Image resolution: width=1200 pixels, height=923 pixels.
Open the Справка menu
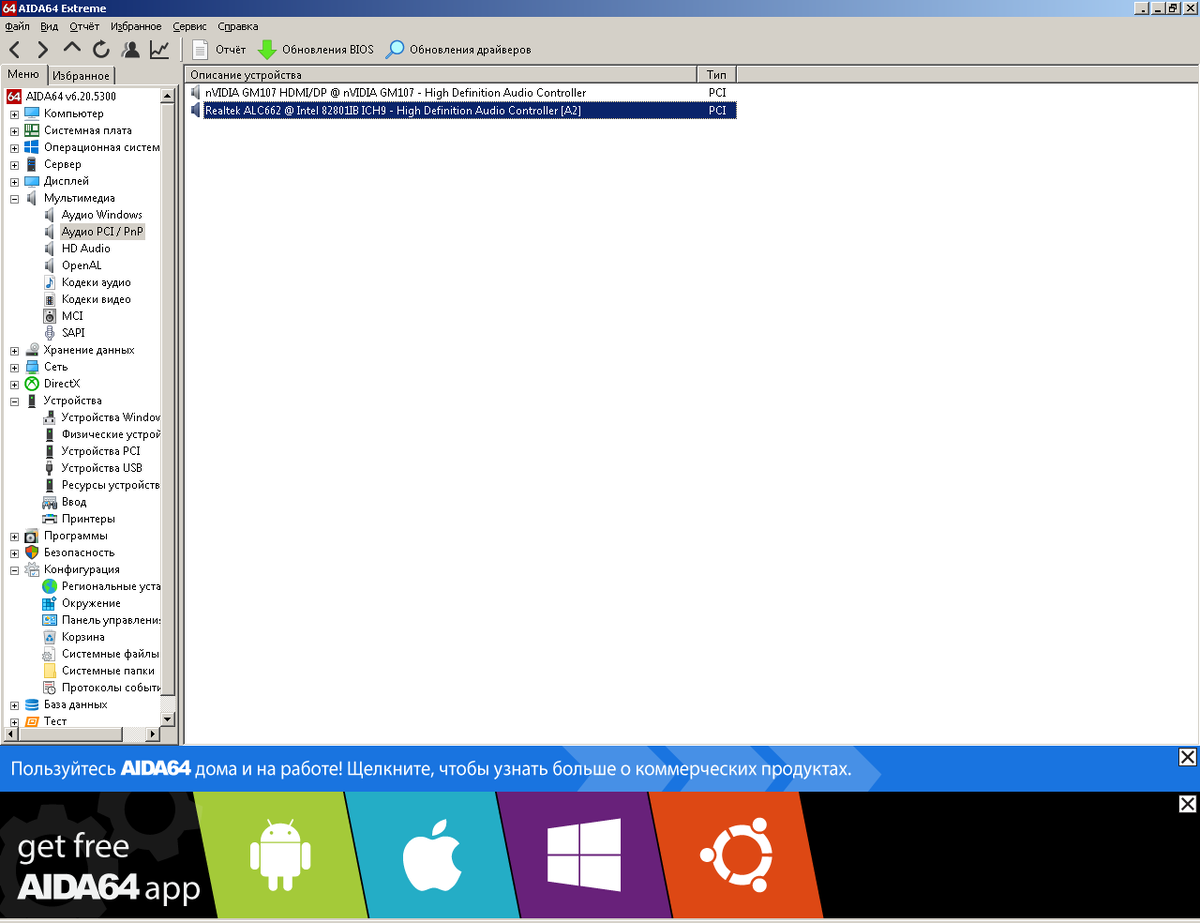237,26
